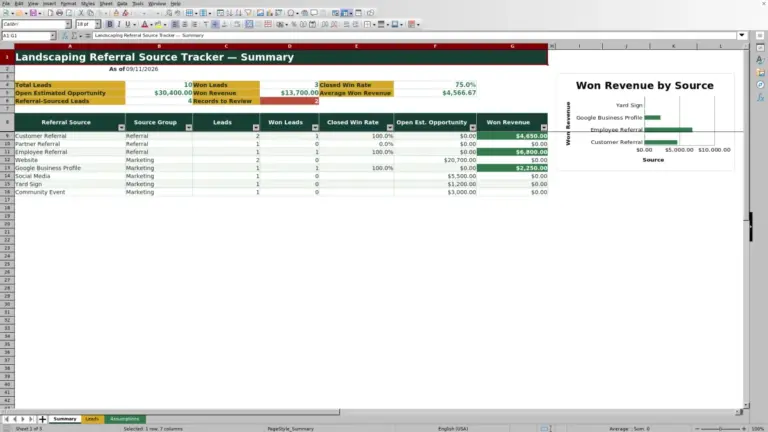Click the zoom-in plus button
768x432 pixels.
(744, 429)
